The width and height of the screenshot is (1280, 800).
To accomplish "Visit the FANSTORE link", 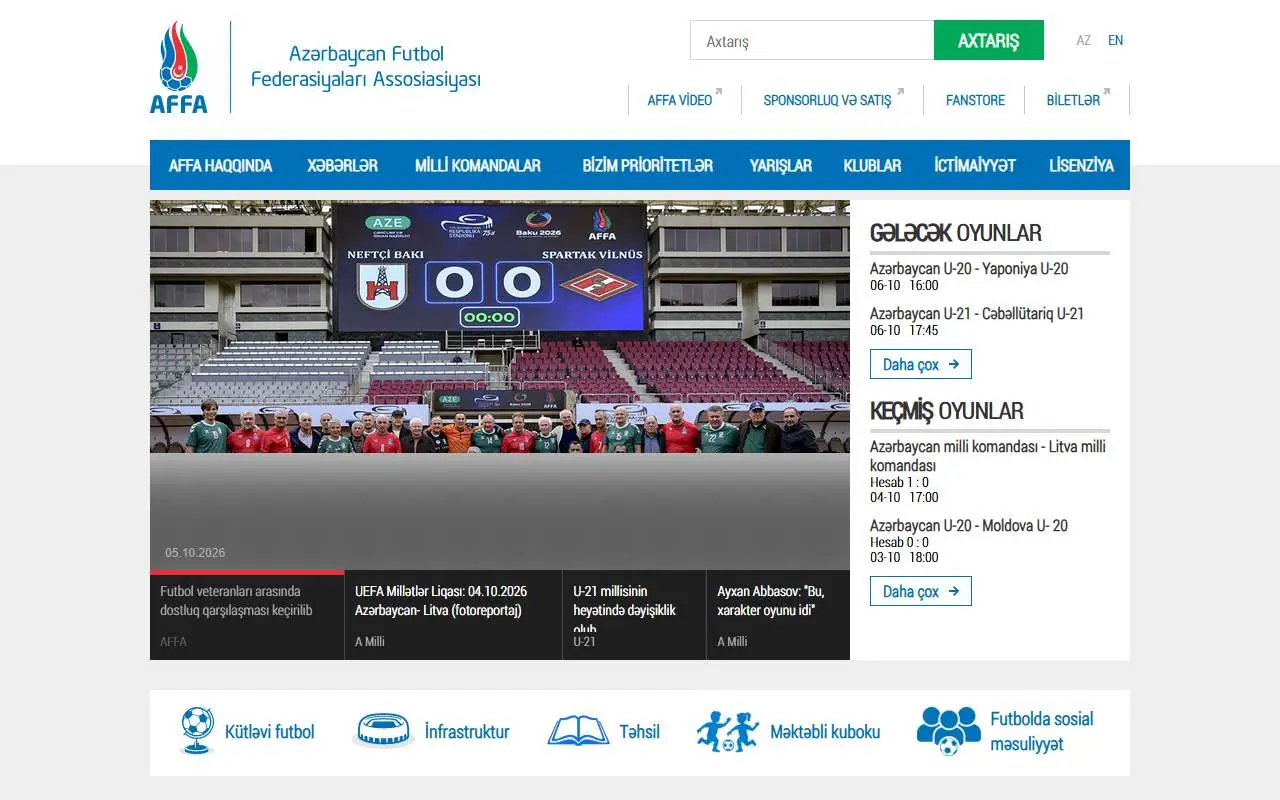I will pyautogui.click(x=975, y=100).
